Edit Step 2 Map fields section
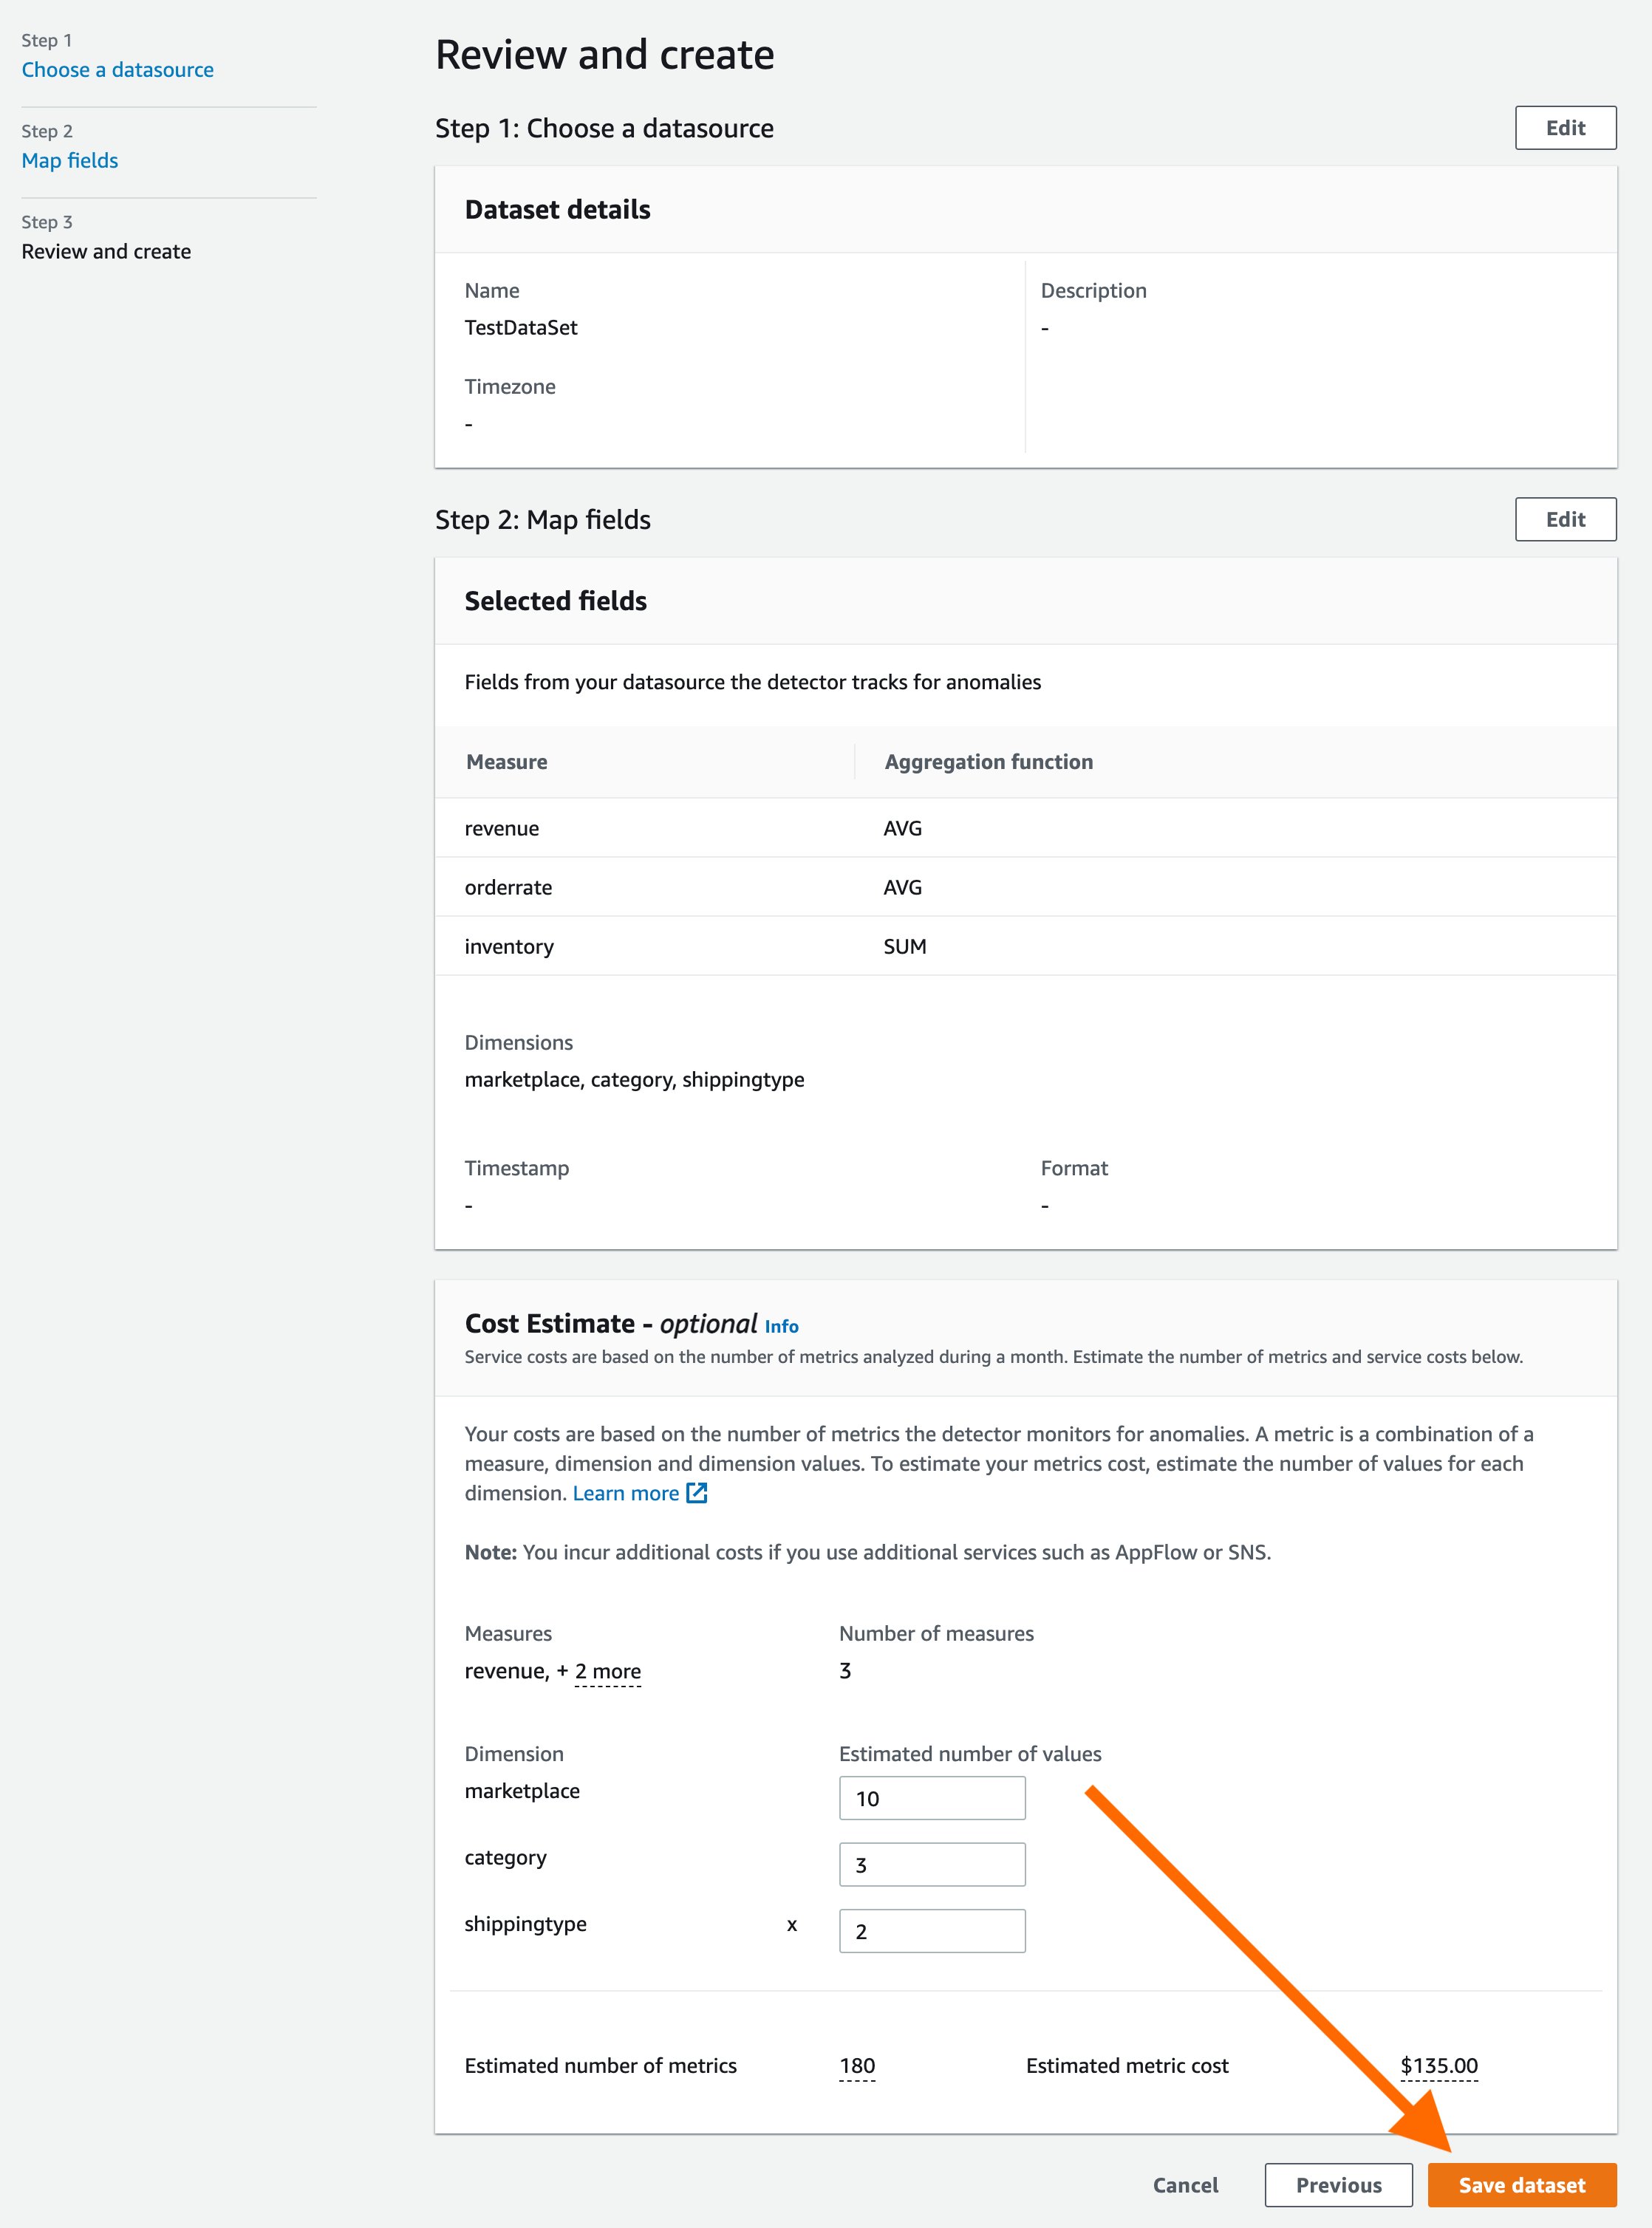The width and height of the screenshot is (1652, 2228). point(1564,519)
